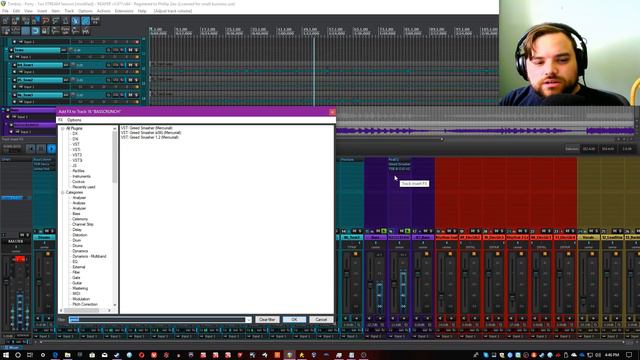Select the Dynamics - Multiband category
The width and height of the screenshot is (640, 360).
(89, 256)
